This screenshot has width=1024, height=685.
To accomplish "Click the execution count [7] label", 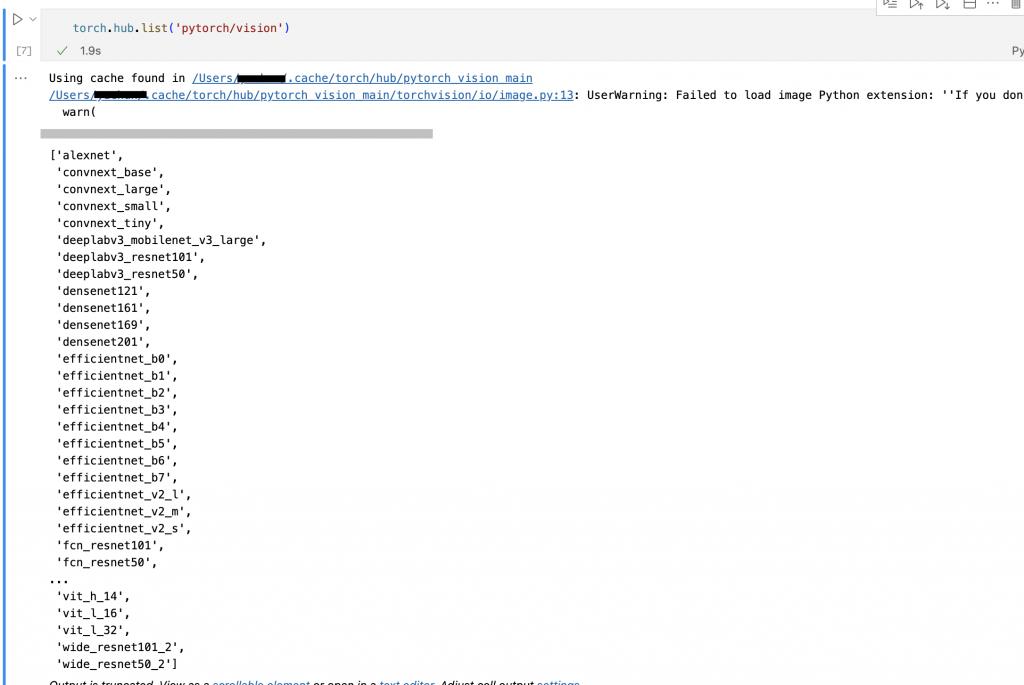I will [x=24, y=50].
